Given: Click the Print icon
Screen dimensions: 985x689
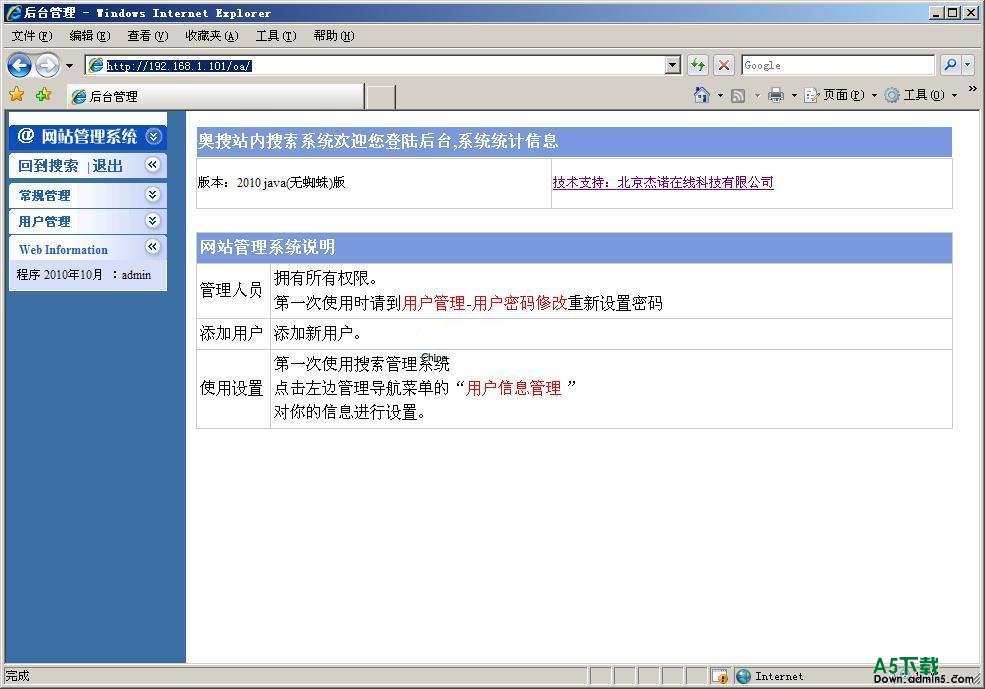Looking at the screenshot, I should coord(776,95).
